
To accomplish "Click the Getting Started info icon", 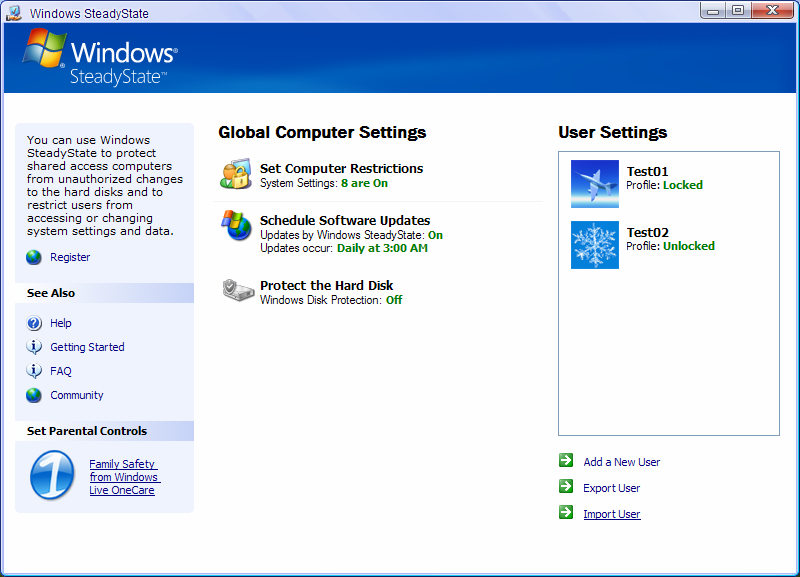I will coord(33,347).
